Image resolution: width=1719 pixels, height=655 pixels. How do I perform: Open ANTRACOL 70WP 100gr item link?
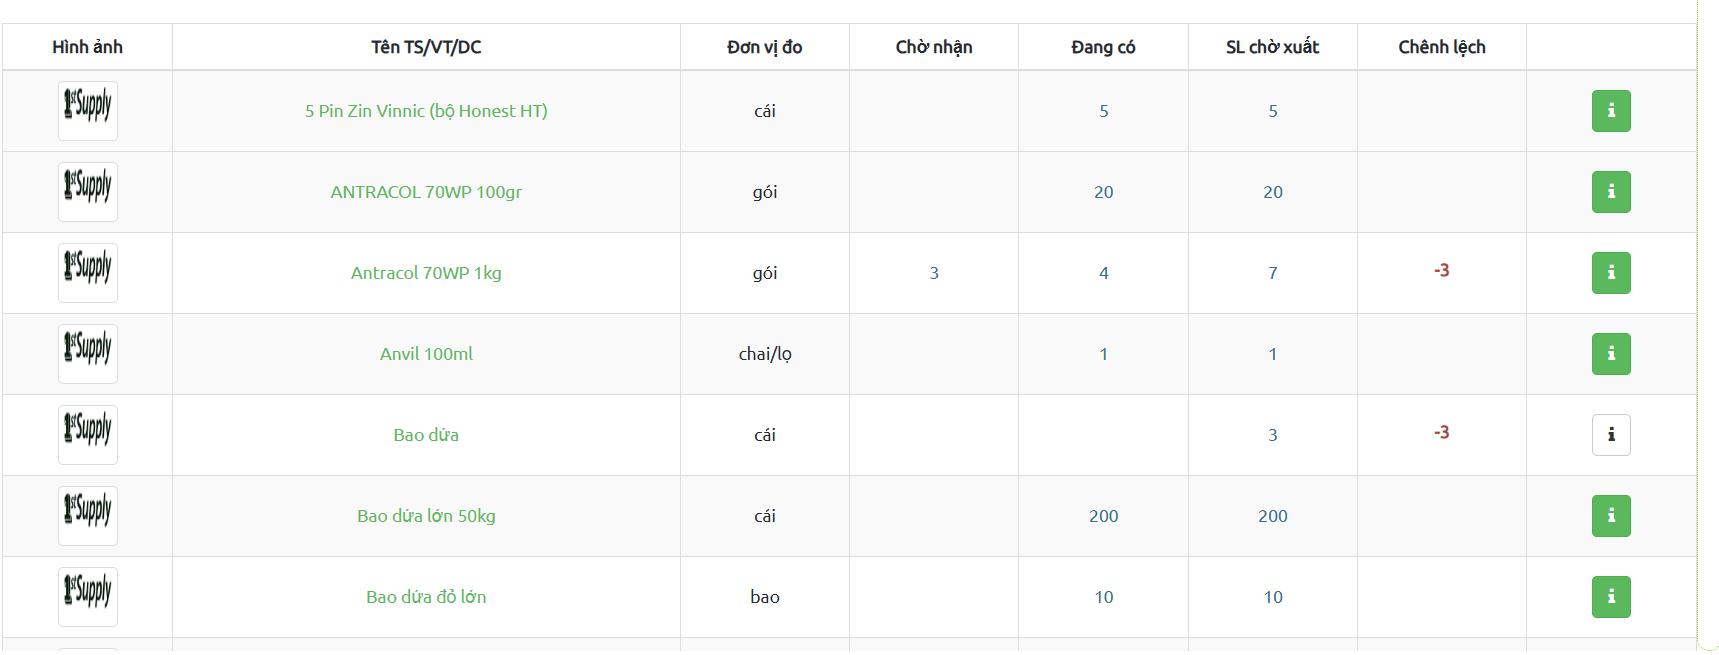click(x=426, y=192)
